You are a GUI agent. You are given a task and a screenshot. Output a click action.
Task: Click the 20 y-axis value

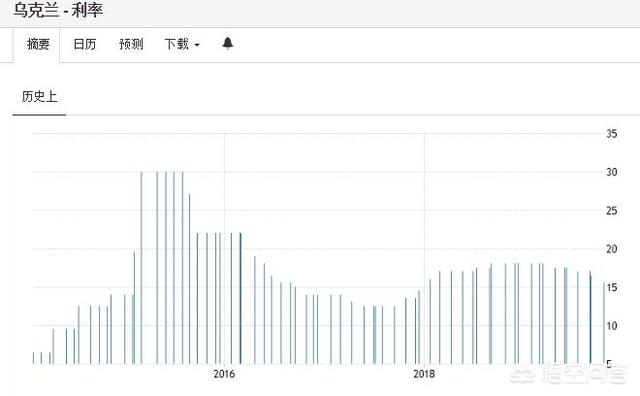(611, 249)
